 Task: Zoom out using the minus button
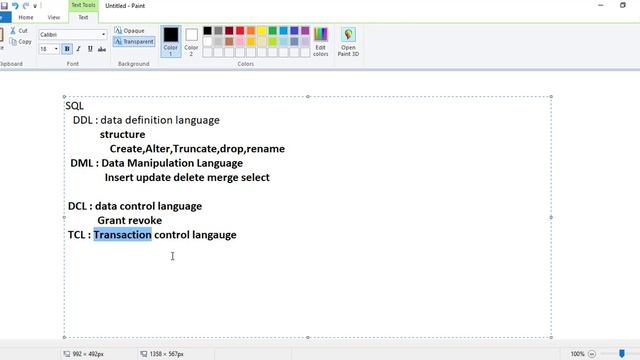tap(592, 354)
